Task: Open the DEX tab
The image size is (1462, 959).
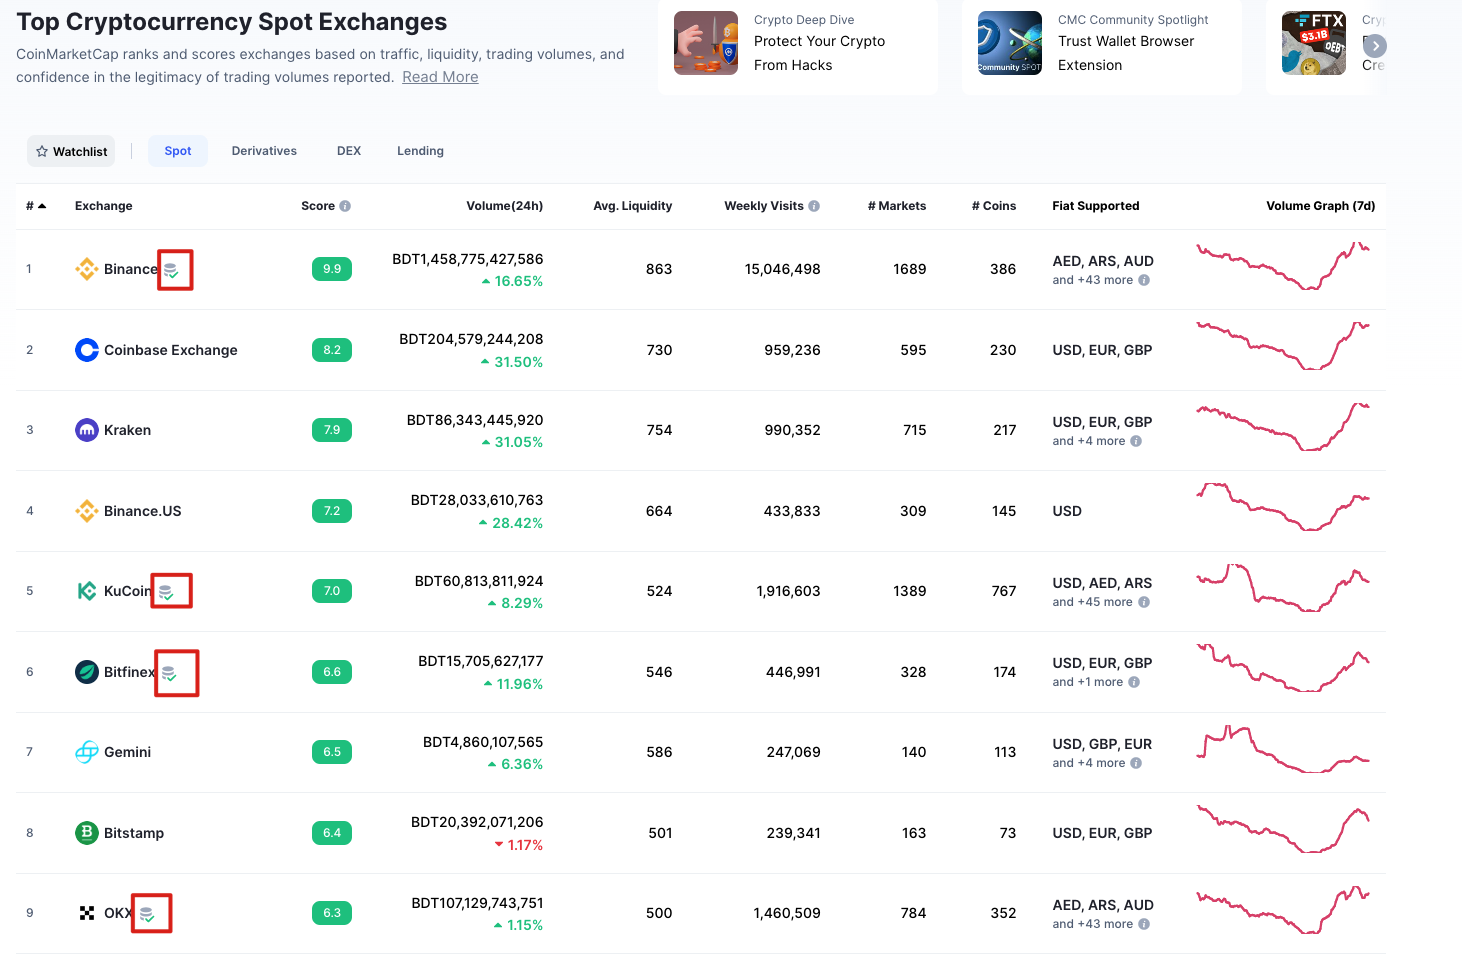Action: point(349,151)
